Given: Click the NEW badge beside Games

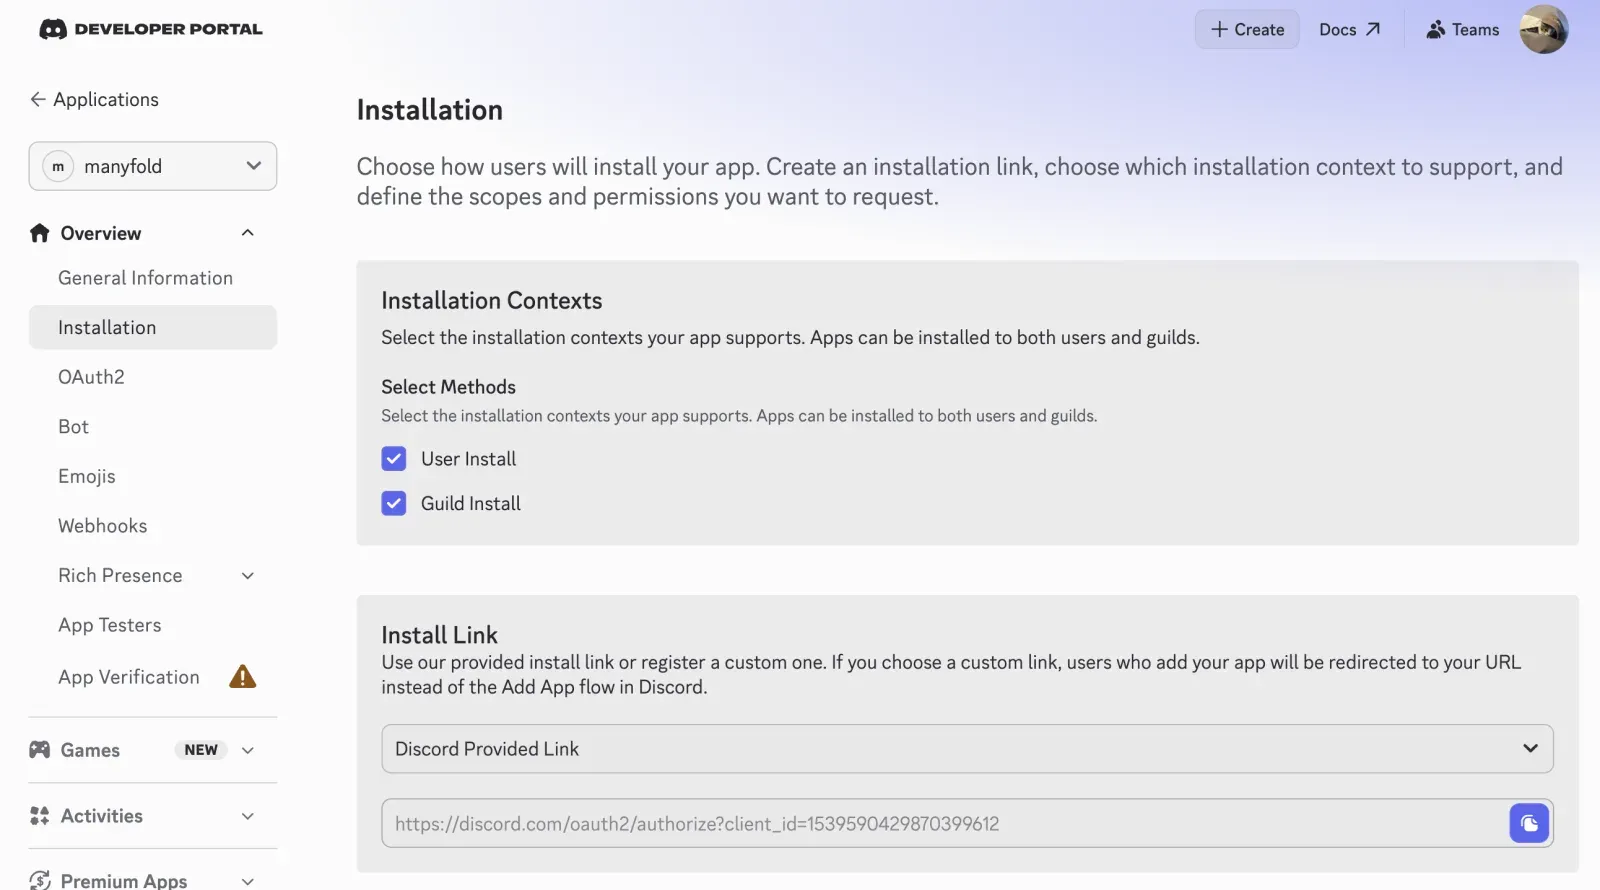Looking at the screenshot, I should click(201, 750).
